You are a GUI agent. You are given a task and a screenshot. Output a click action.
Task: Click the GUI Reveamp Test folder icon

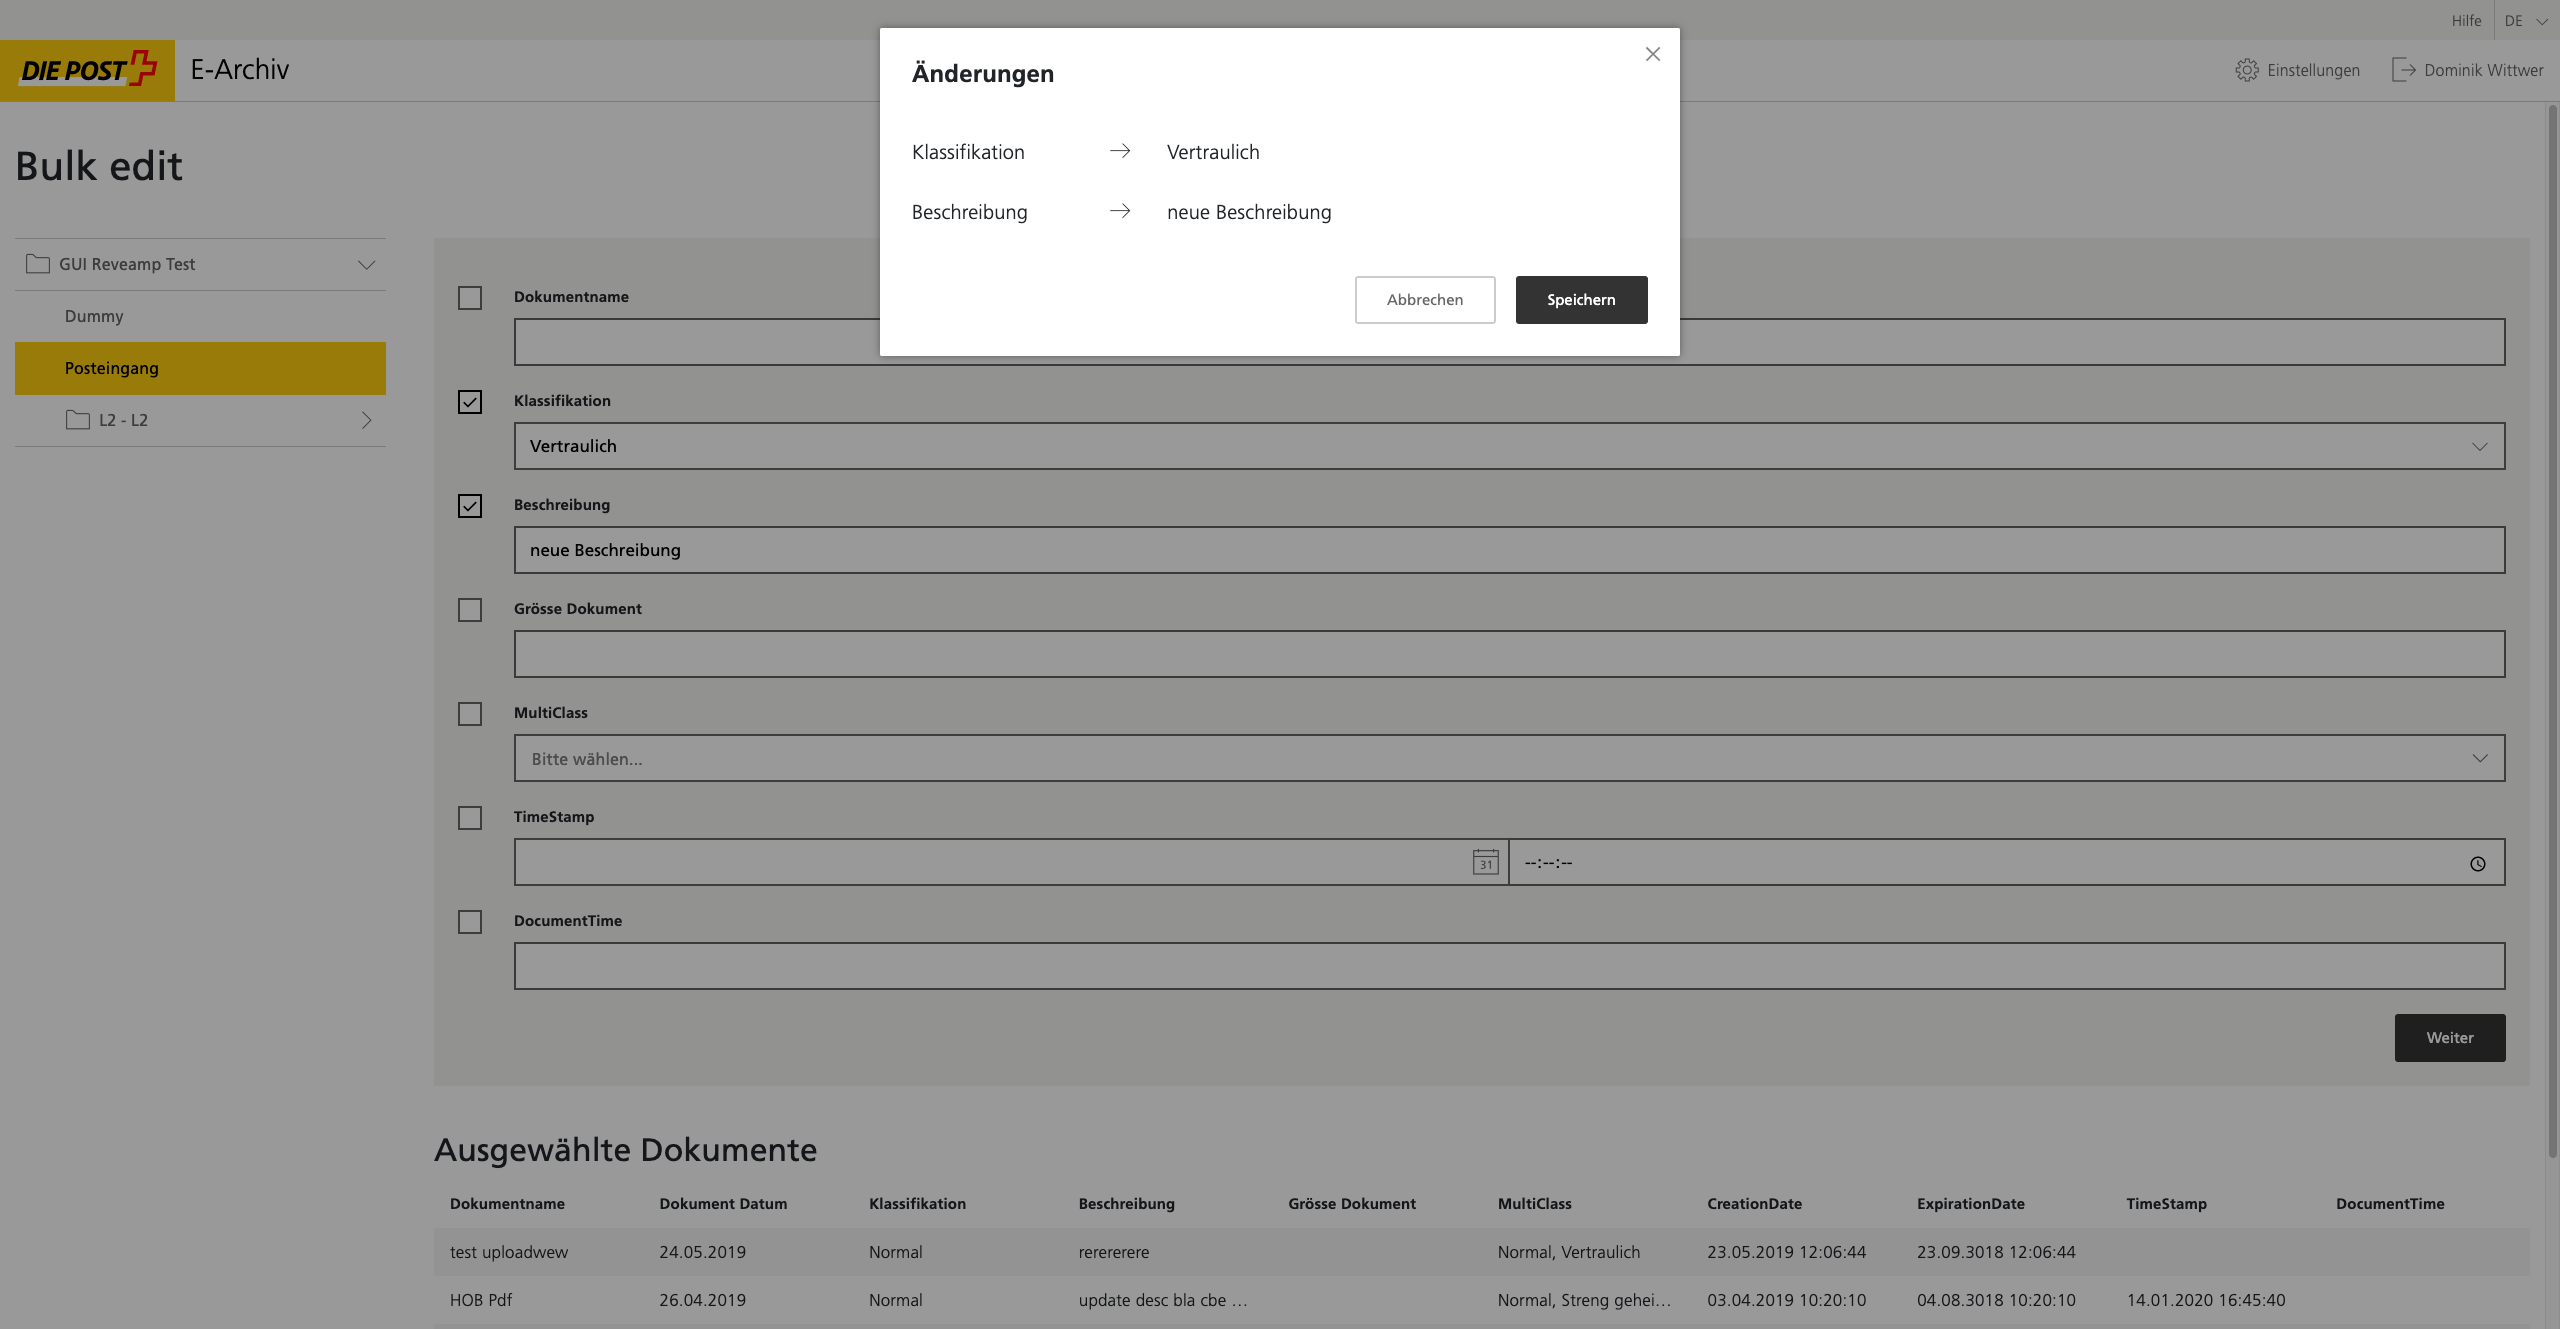[x=38, y=264]
